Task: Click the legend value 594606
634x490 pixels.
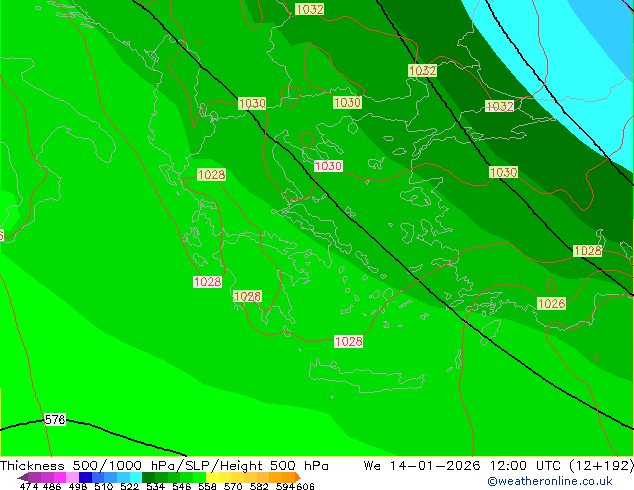Action: [295, 486]
